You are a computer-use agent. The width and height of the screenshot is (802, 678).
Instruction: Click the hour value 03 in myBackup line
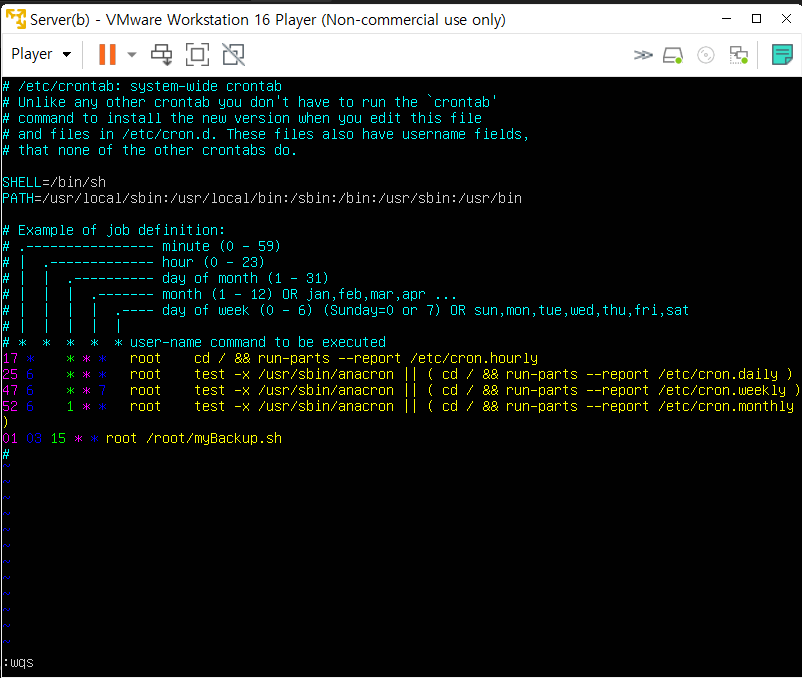(34, 438)
